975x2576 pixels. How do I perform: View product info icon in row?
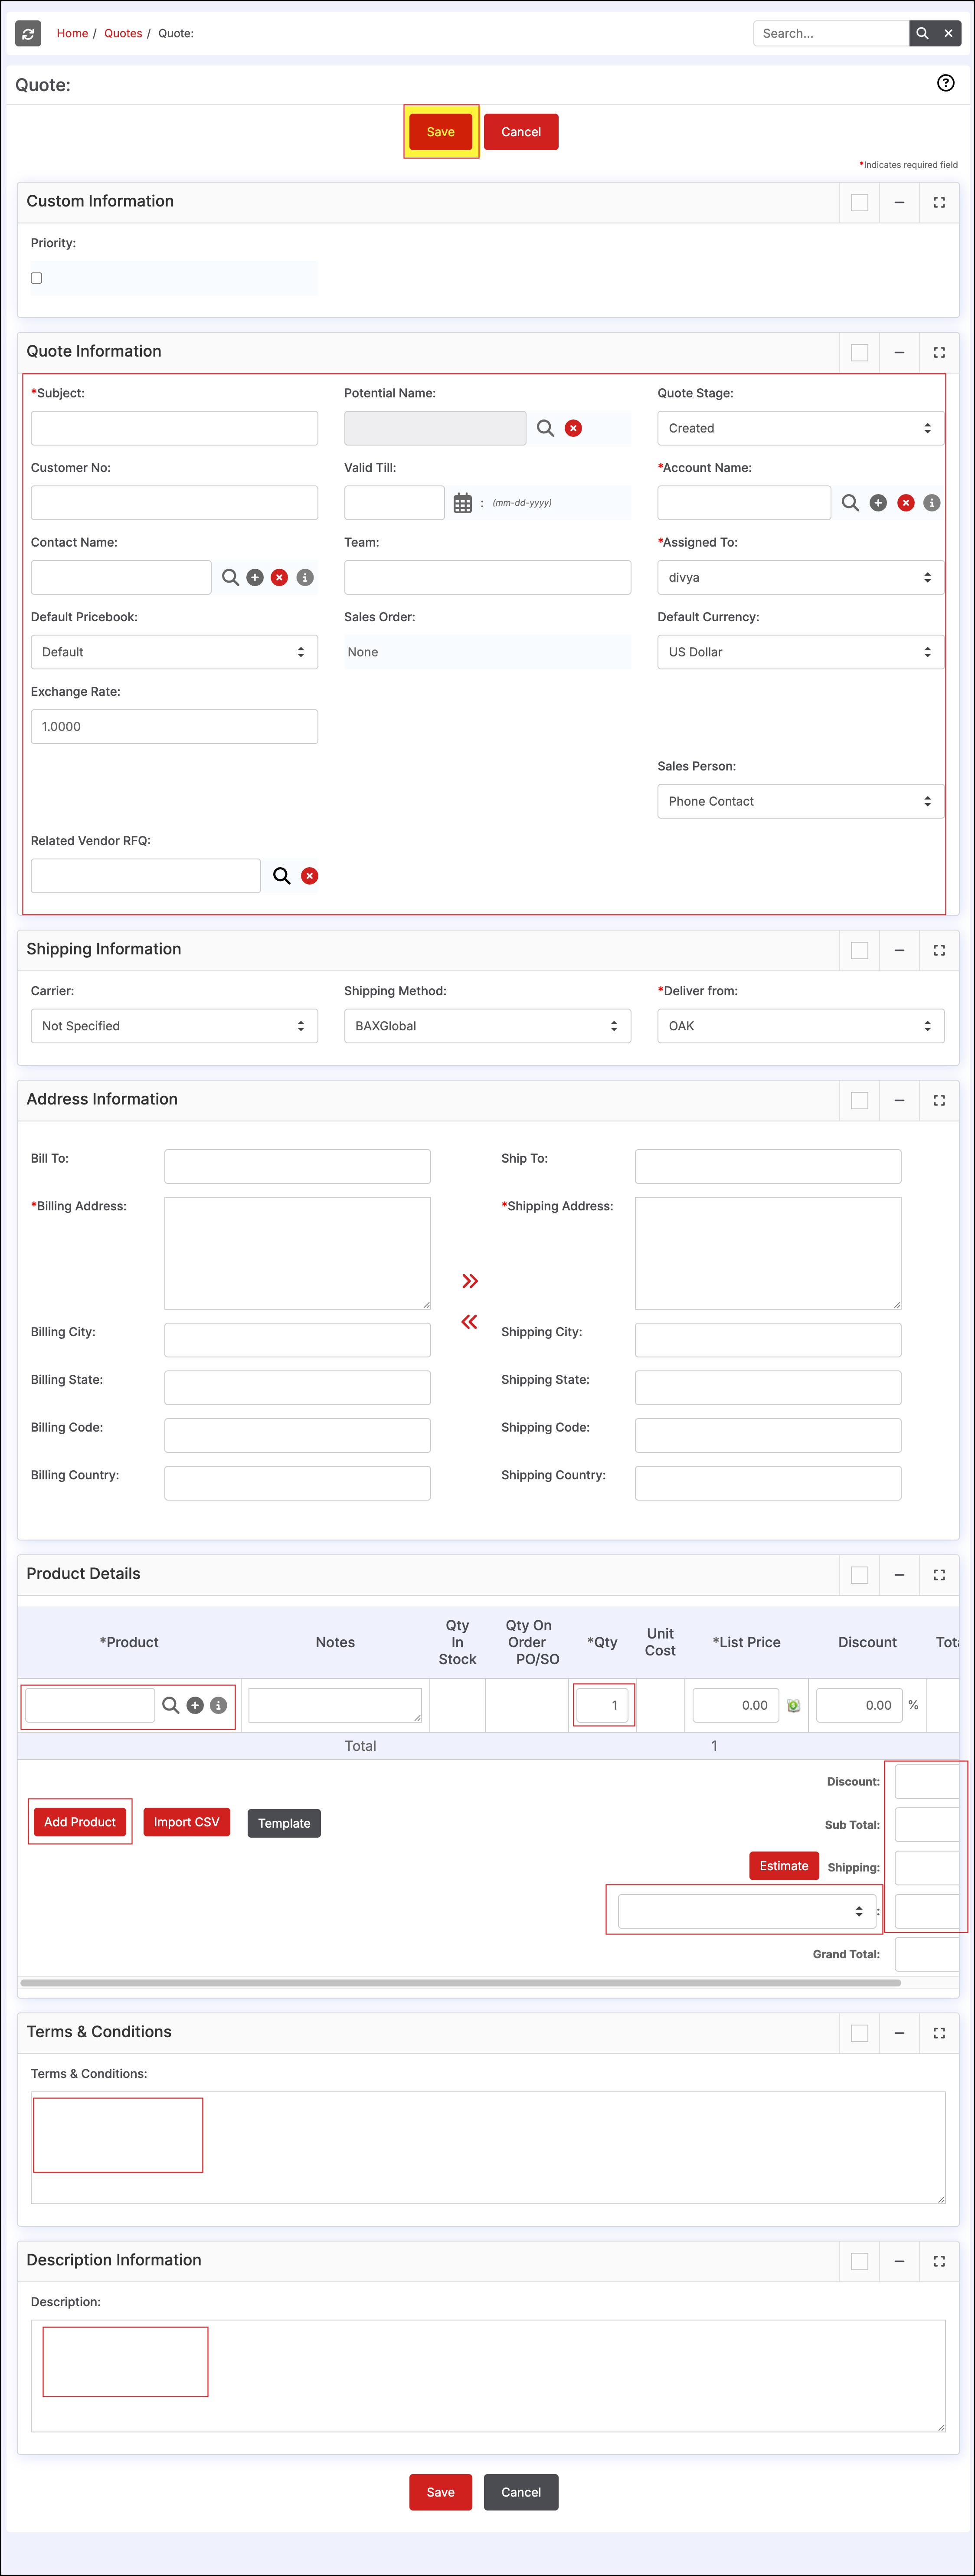(218, 1705)
